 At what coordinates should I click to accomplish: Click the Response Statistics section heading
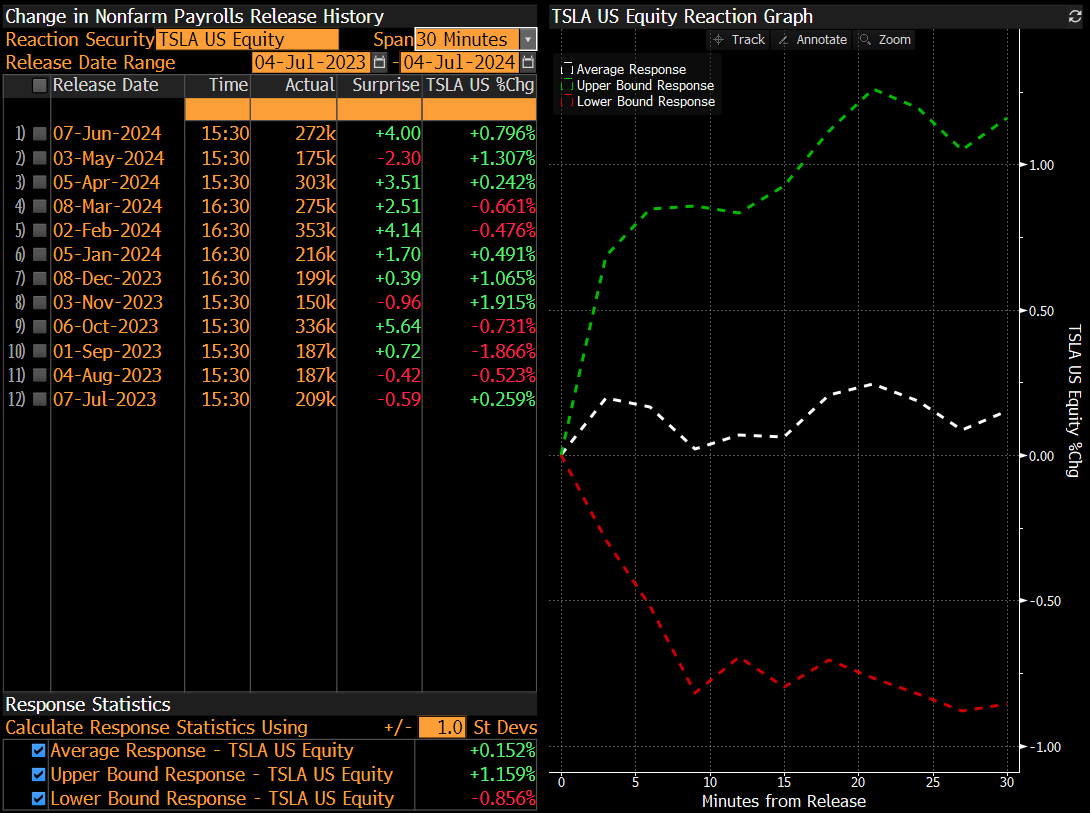click(88, 705)
